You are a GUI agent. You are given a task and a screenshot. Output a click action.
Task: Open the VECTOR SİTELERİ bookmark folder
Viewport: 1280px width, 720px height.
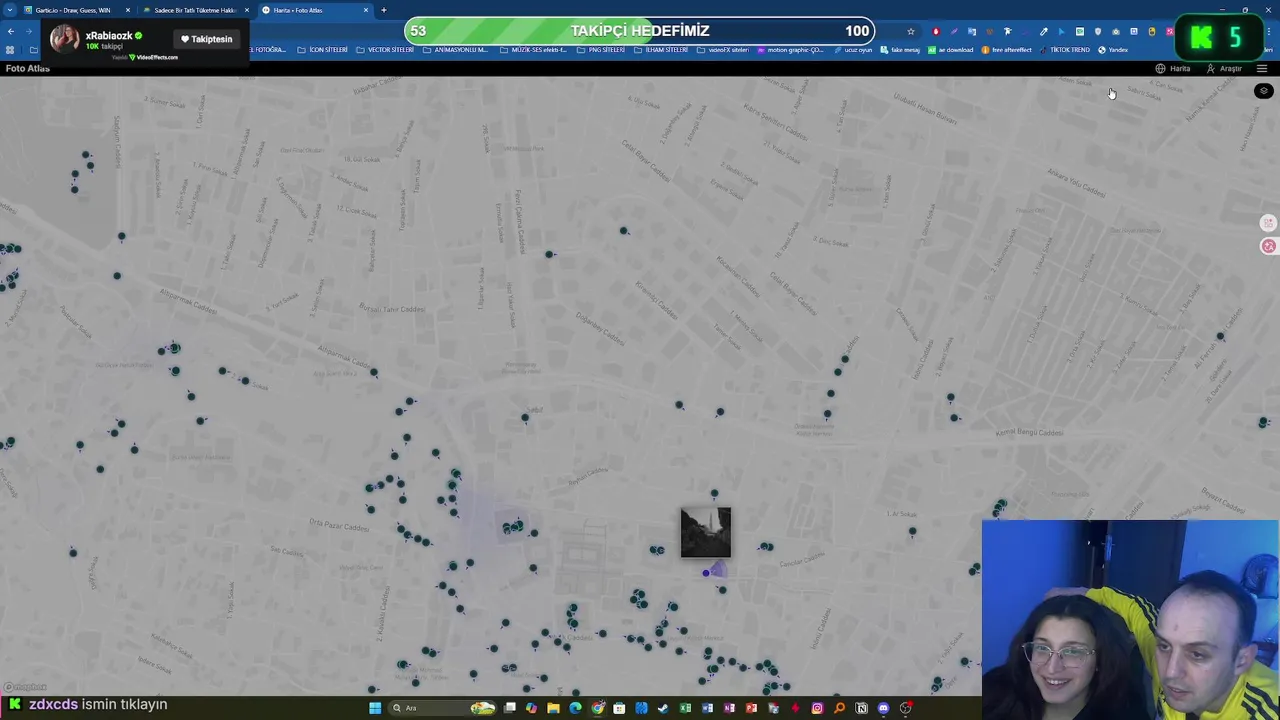[x=385, y=50]
